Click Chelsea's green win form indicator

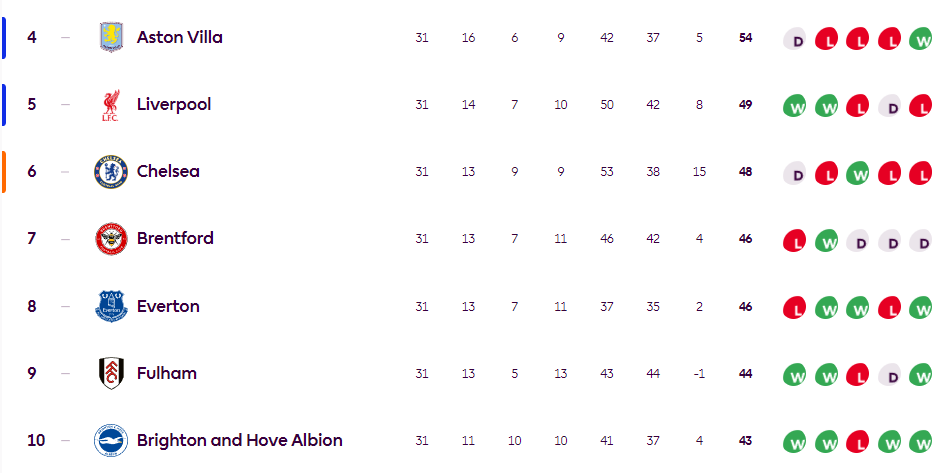point(858,175)
